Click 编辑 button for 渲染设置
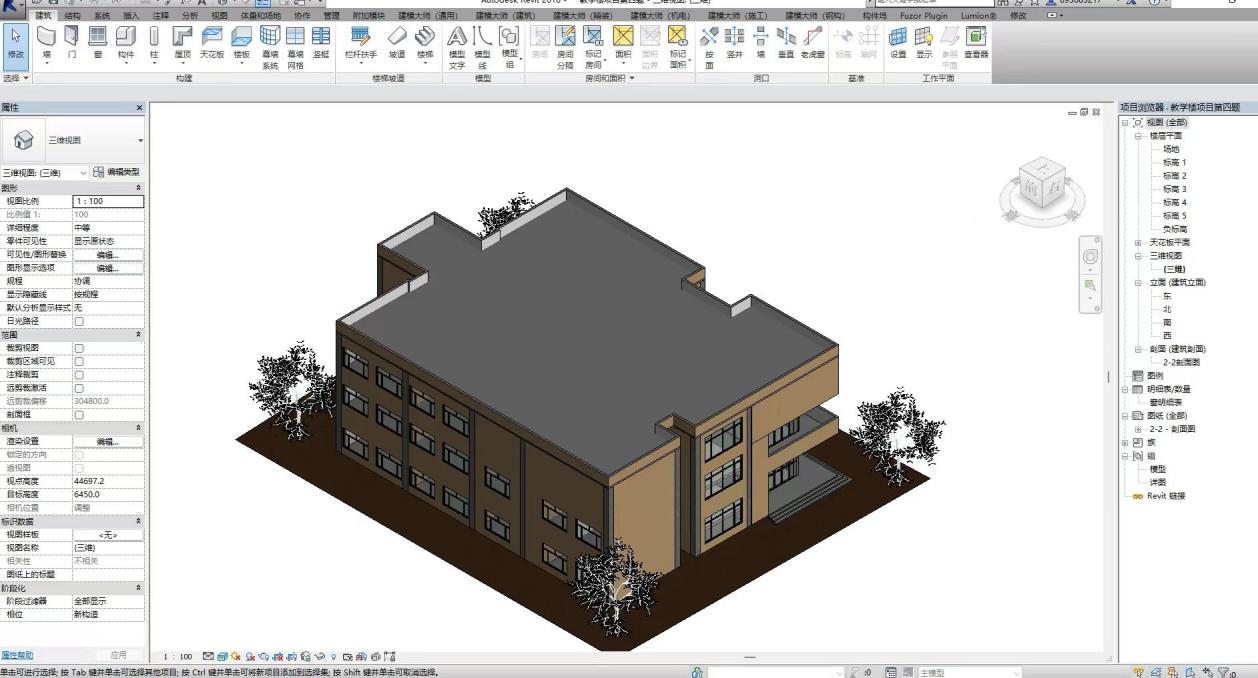This screenshot has width=1258, height=678. tap(107, 441)
